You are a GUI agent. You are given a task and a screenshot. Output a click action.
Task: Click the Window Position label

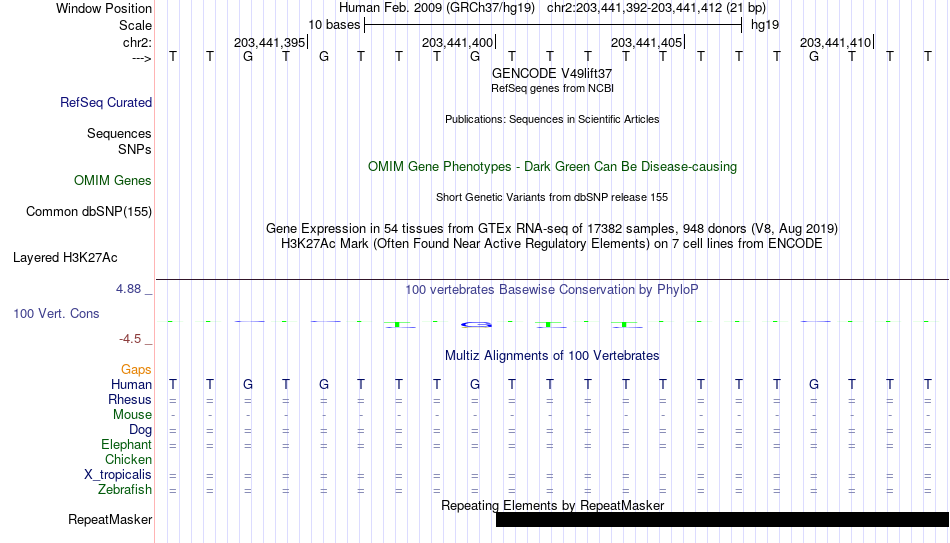(104, 8)
